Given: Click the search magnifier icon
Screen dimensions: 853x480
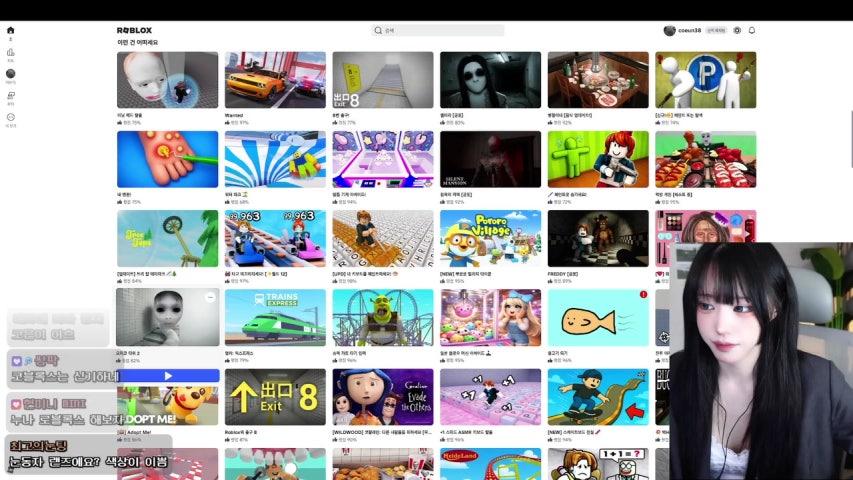Looking at the screenshot, I should pos(378,30).
